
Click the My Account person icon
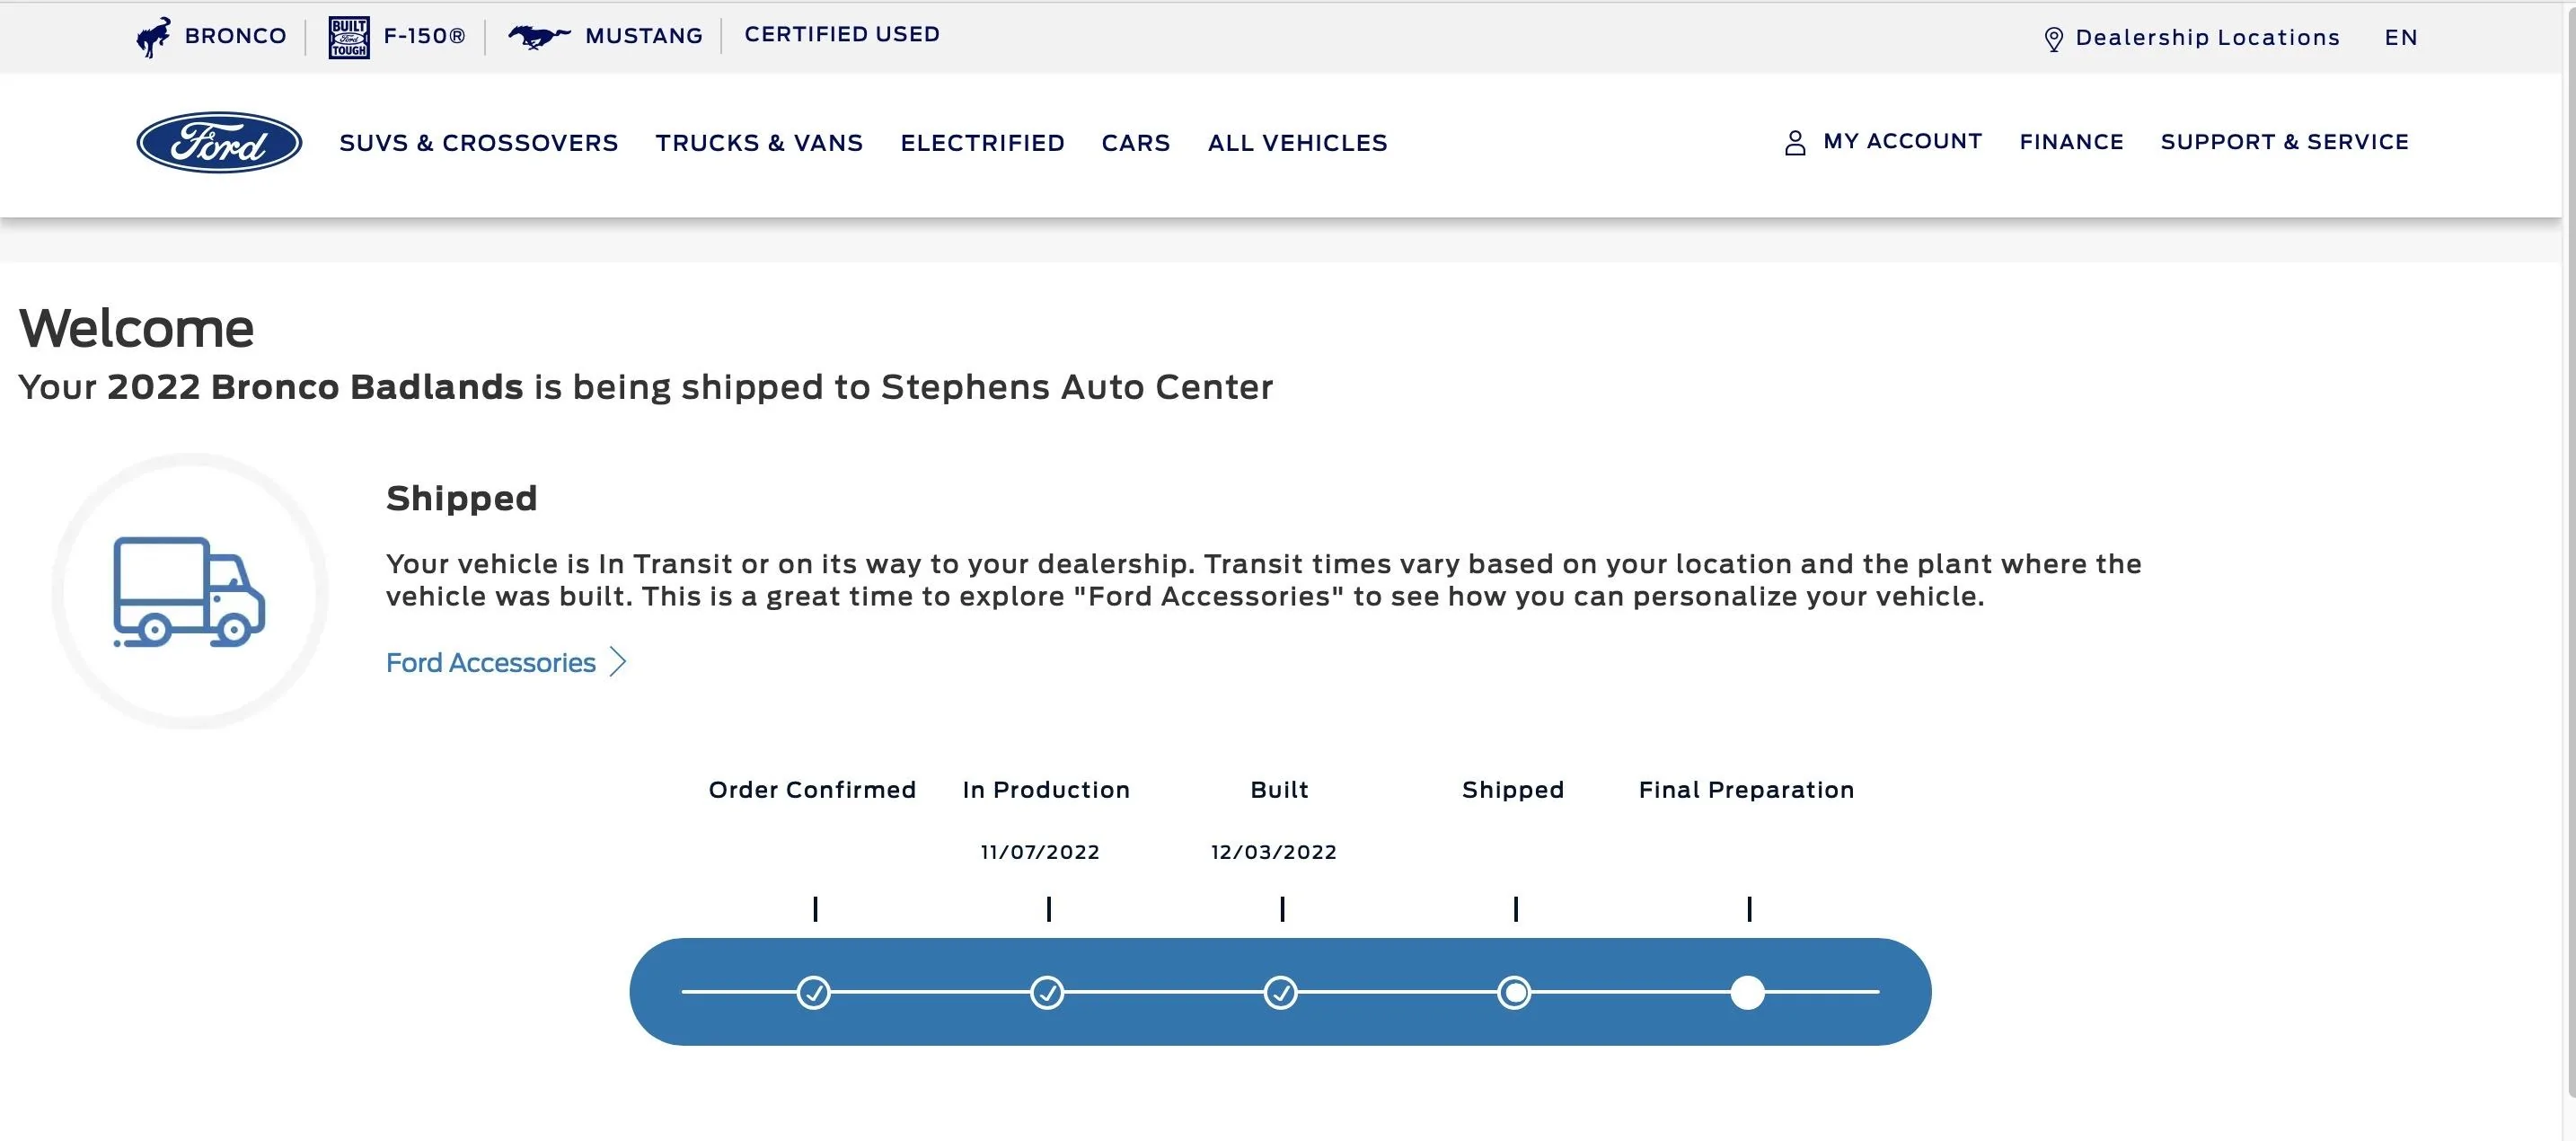(1795, 143)
